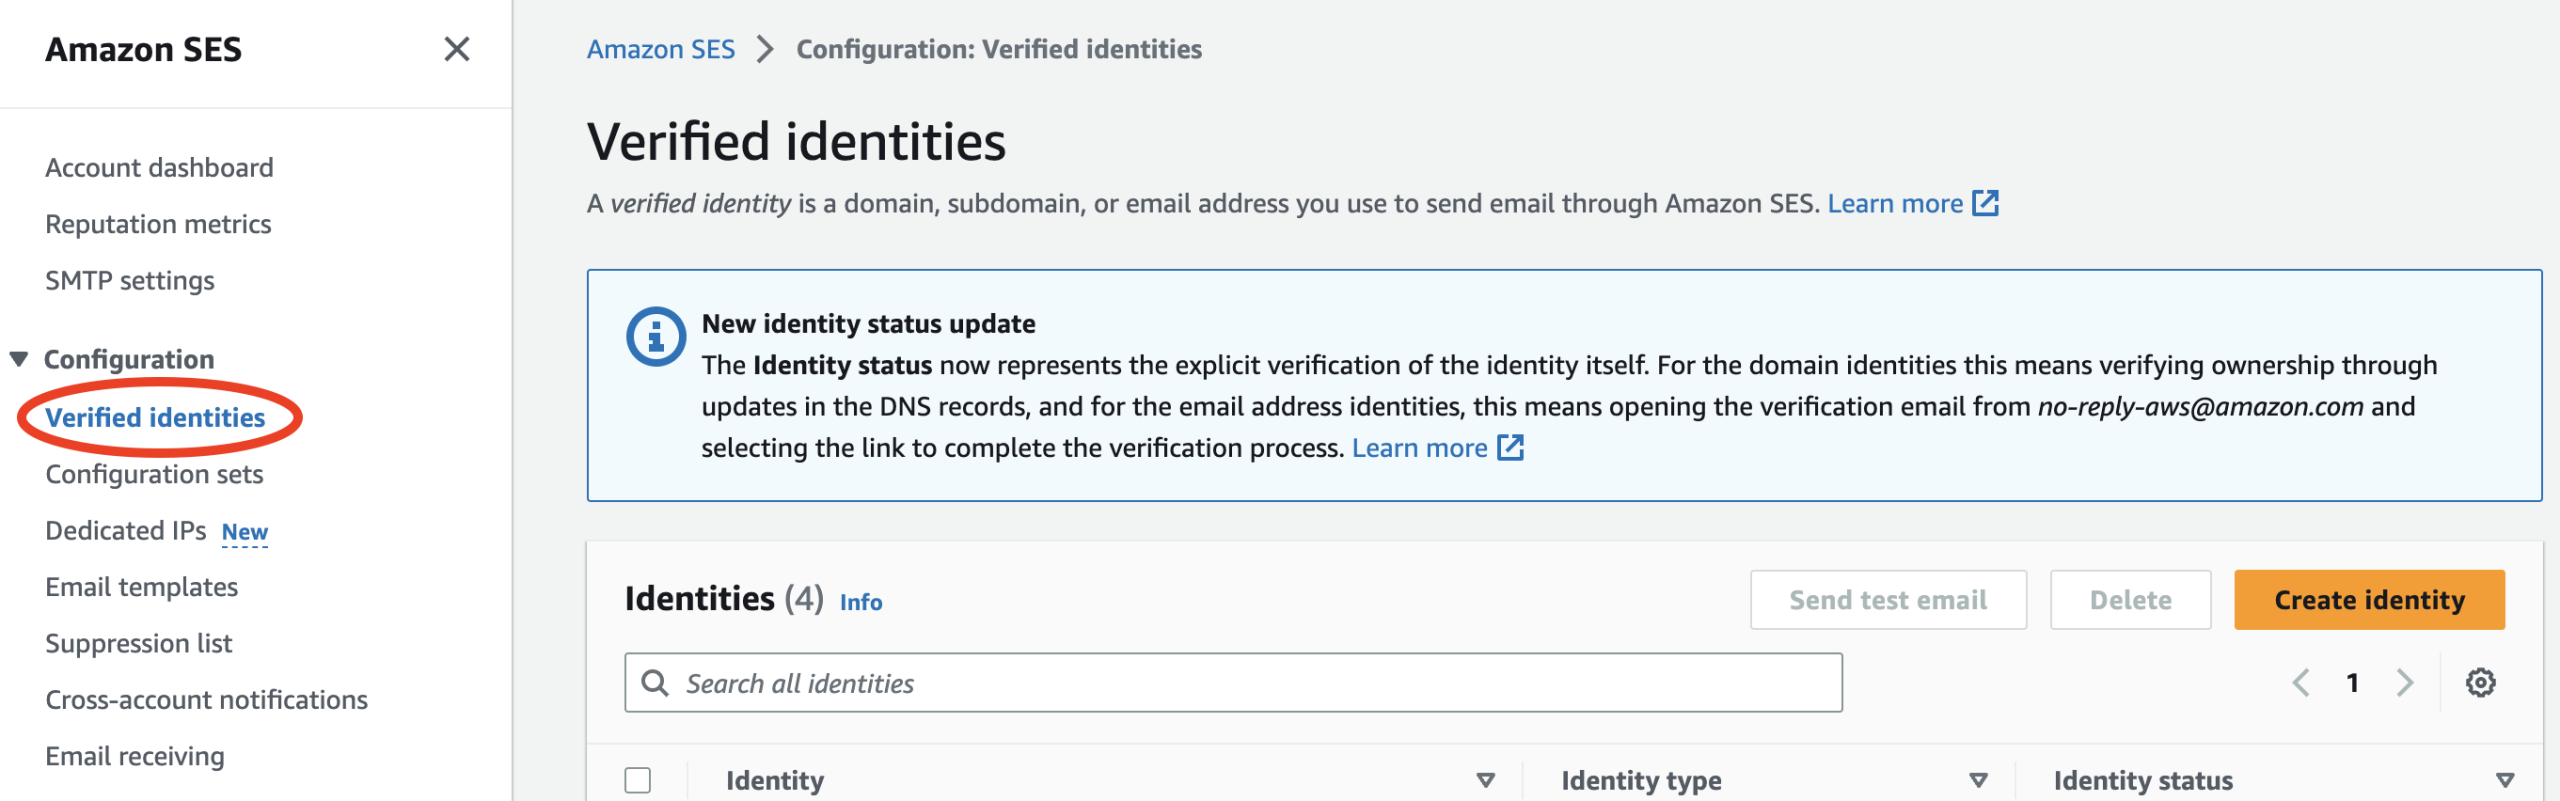Close the Amazon SES navigation panel
Screen dimensions: 2560x801
(457, 49)
